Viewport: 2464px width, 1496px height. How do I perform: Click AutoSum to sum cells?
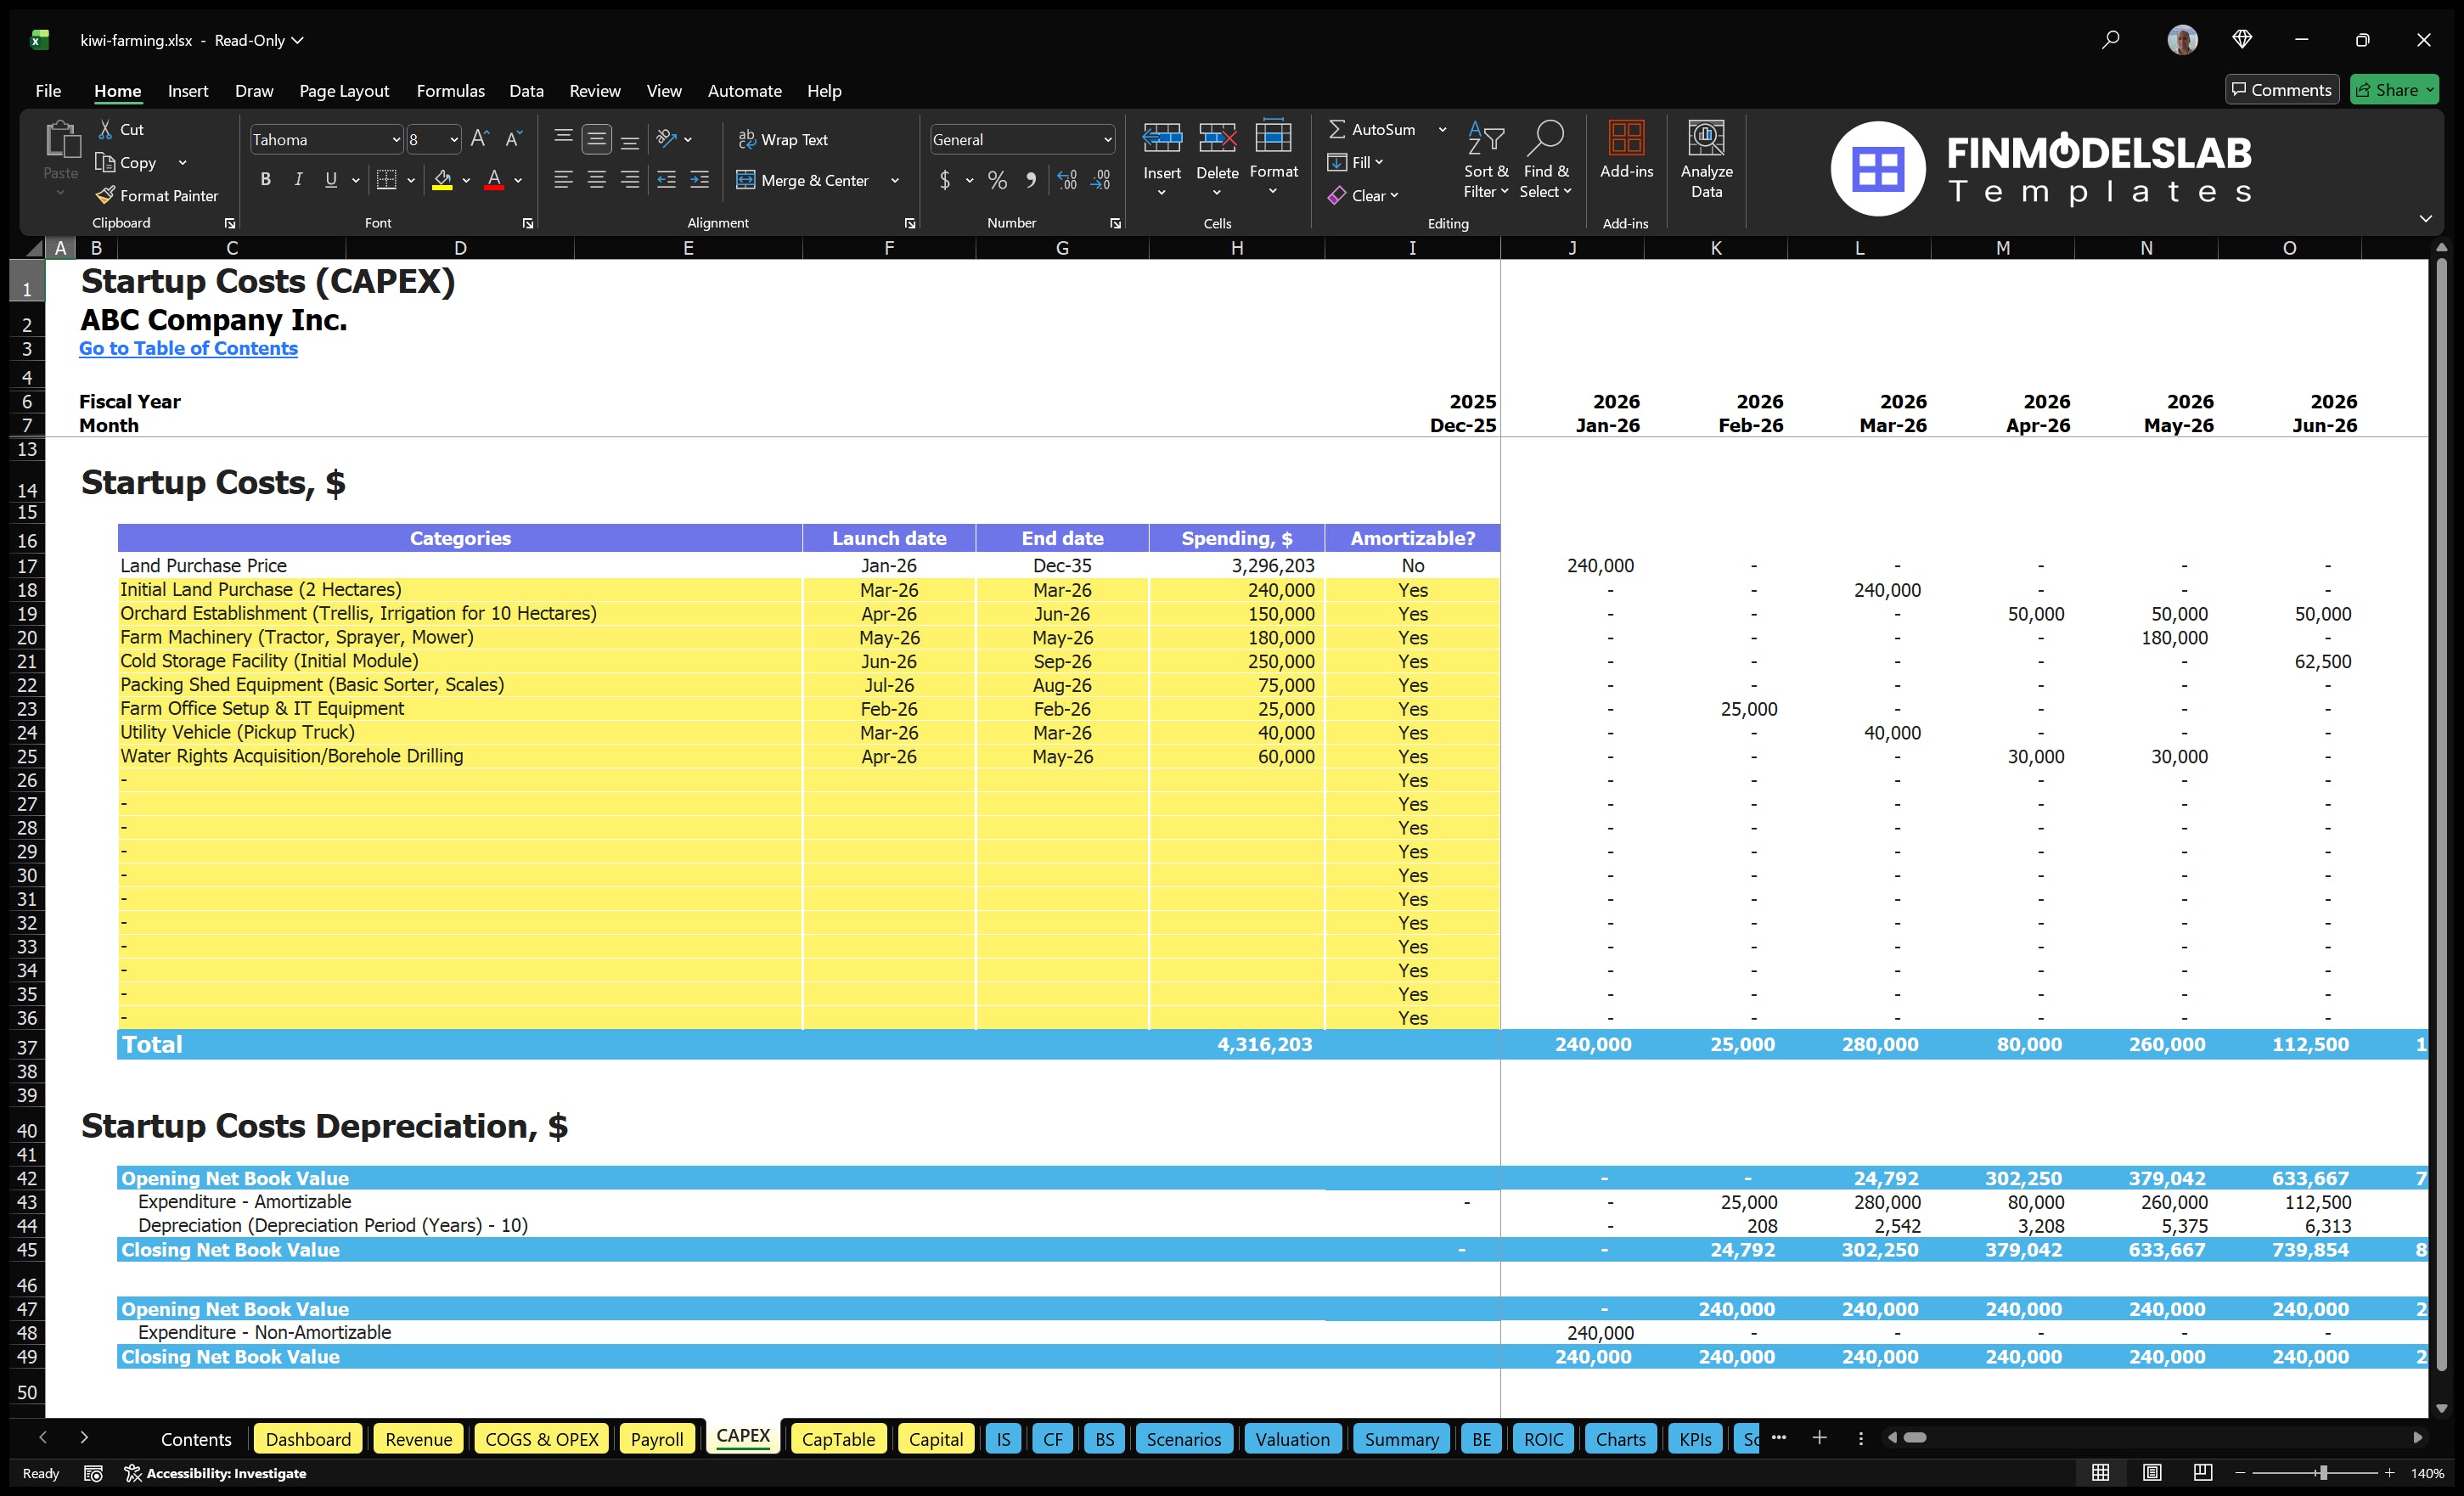pyautogui.click(x=1375, y=129)
